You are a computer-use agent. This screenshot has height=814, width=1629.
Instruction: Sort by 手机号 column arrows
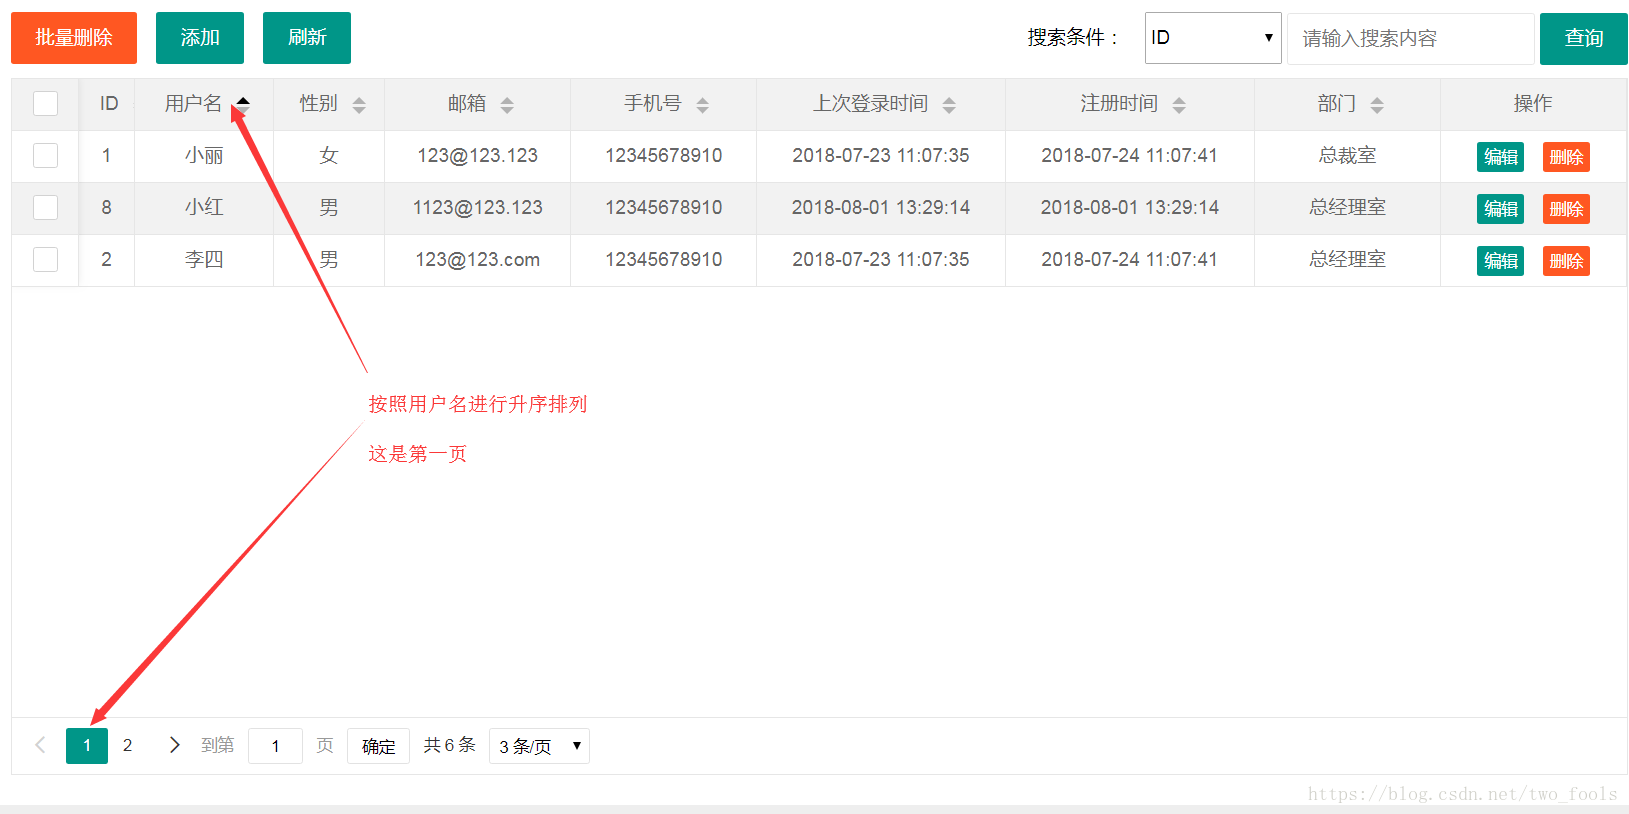(702, 105)
